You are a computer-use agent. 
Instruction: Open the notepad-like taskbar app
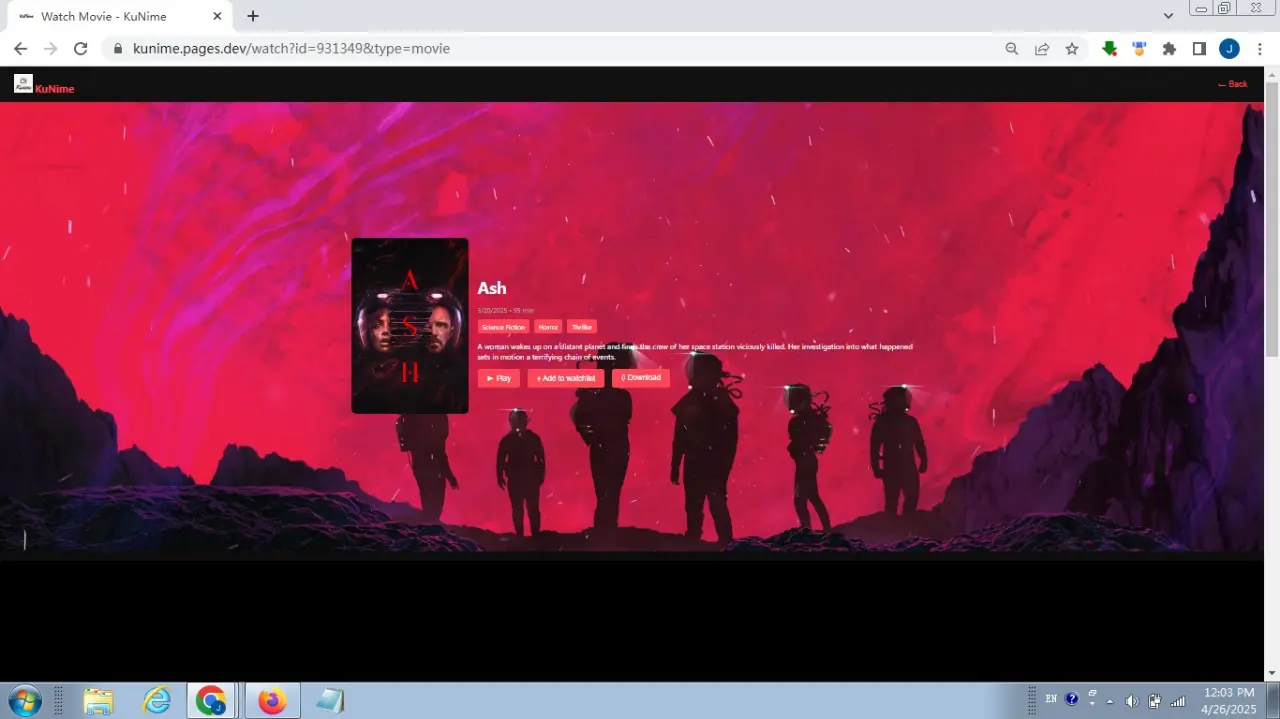point(329,700)
